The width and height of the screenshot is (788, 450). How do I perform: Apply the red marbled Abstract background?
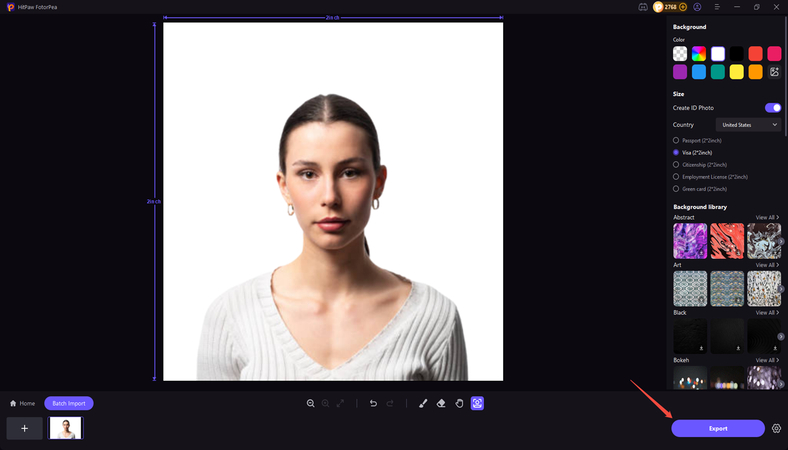727,241
